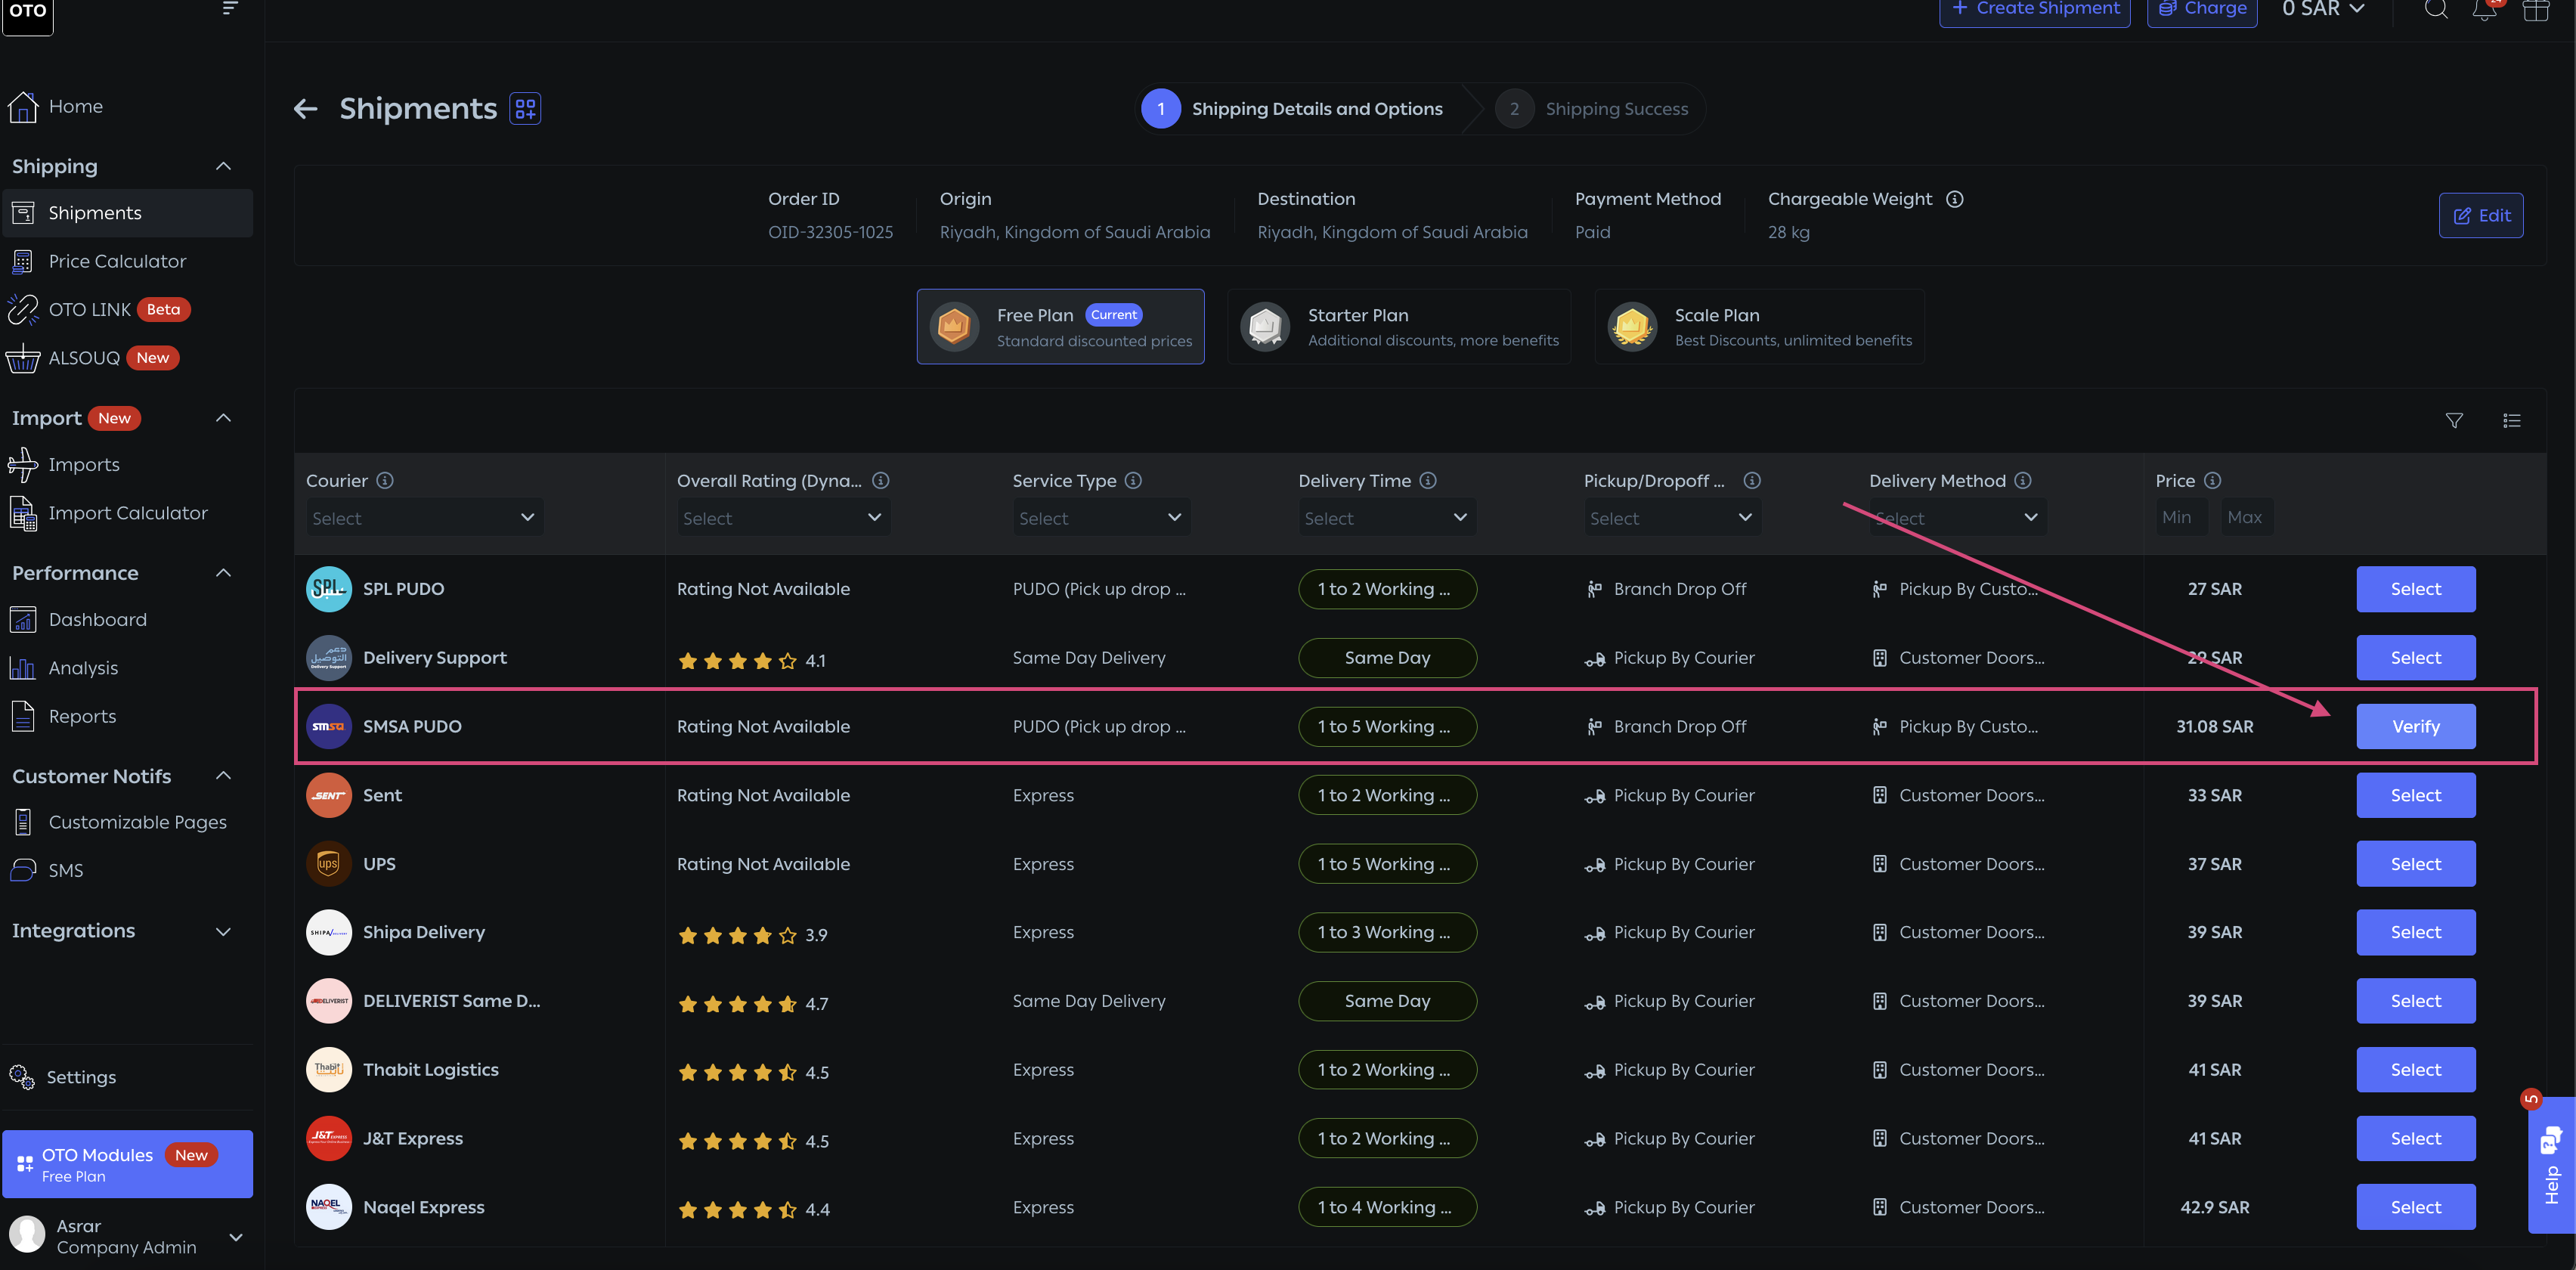2576x1270 pixels.
Task: Expand the Integrations sidebar section
Action: pos(223,931)
